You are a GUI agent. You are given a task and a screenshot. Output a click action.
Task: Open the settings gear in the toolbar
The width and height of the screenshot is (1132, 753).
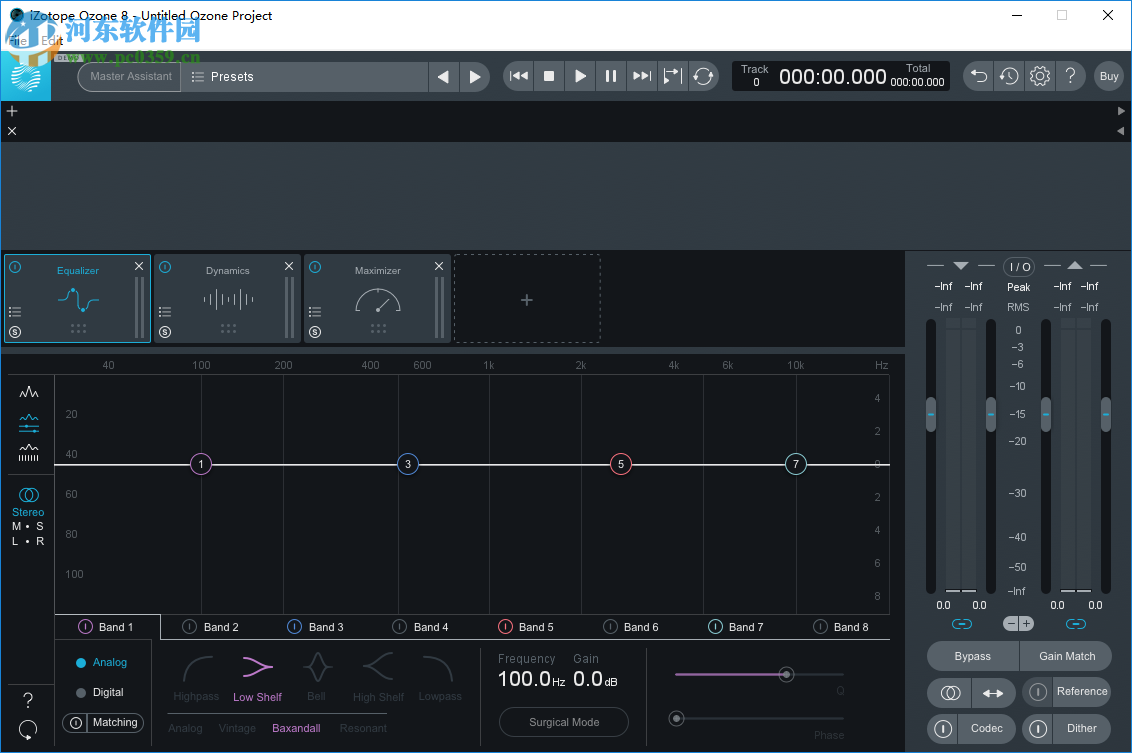click(x=1039, y=76)
